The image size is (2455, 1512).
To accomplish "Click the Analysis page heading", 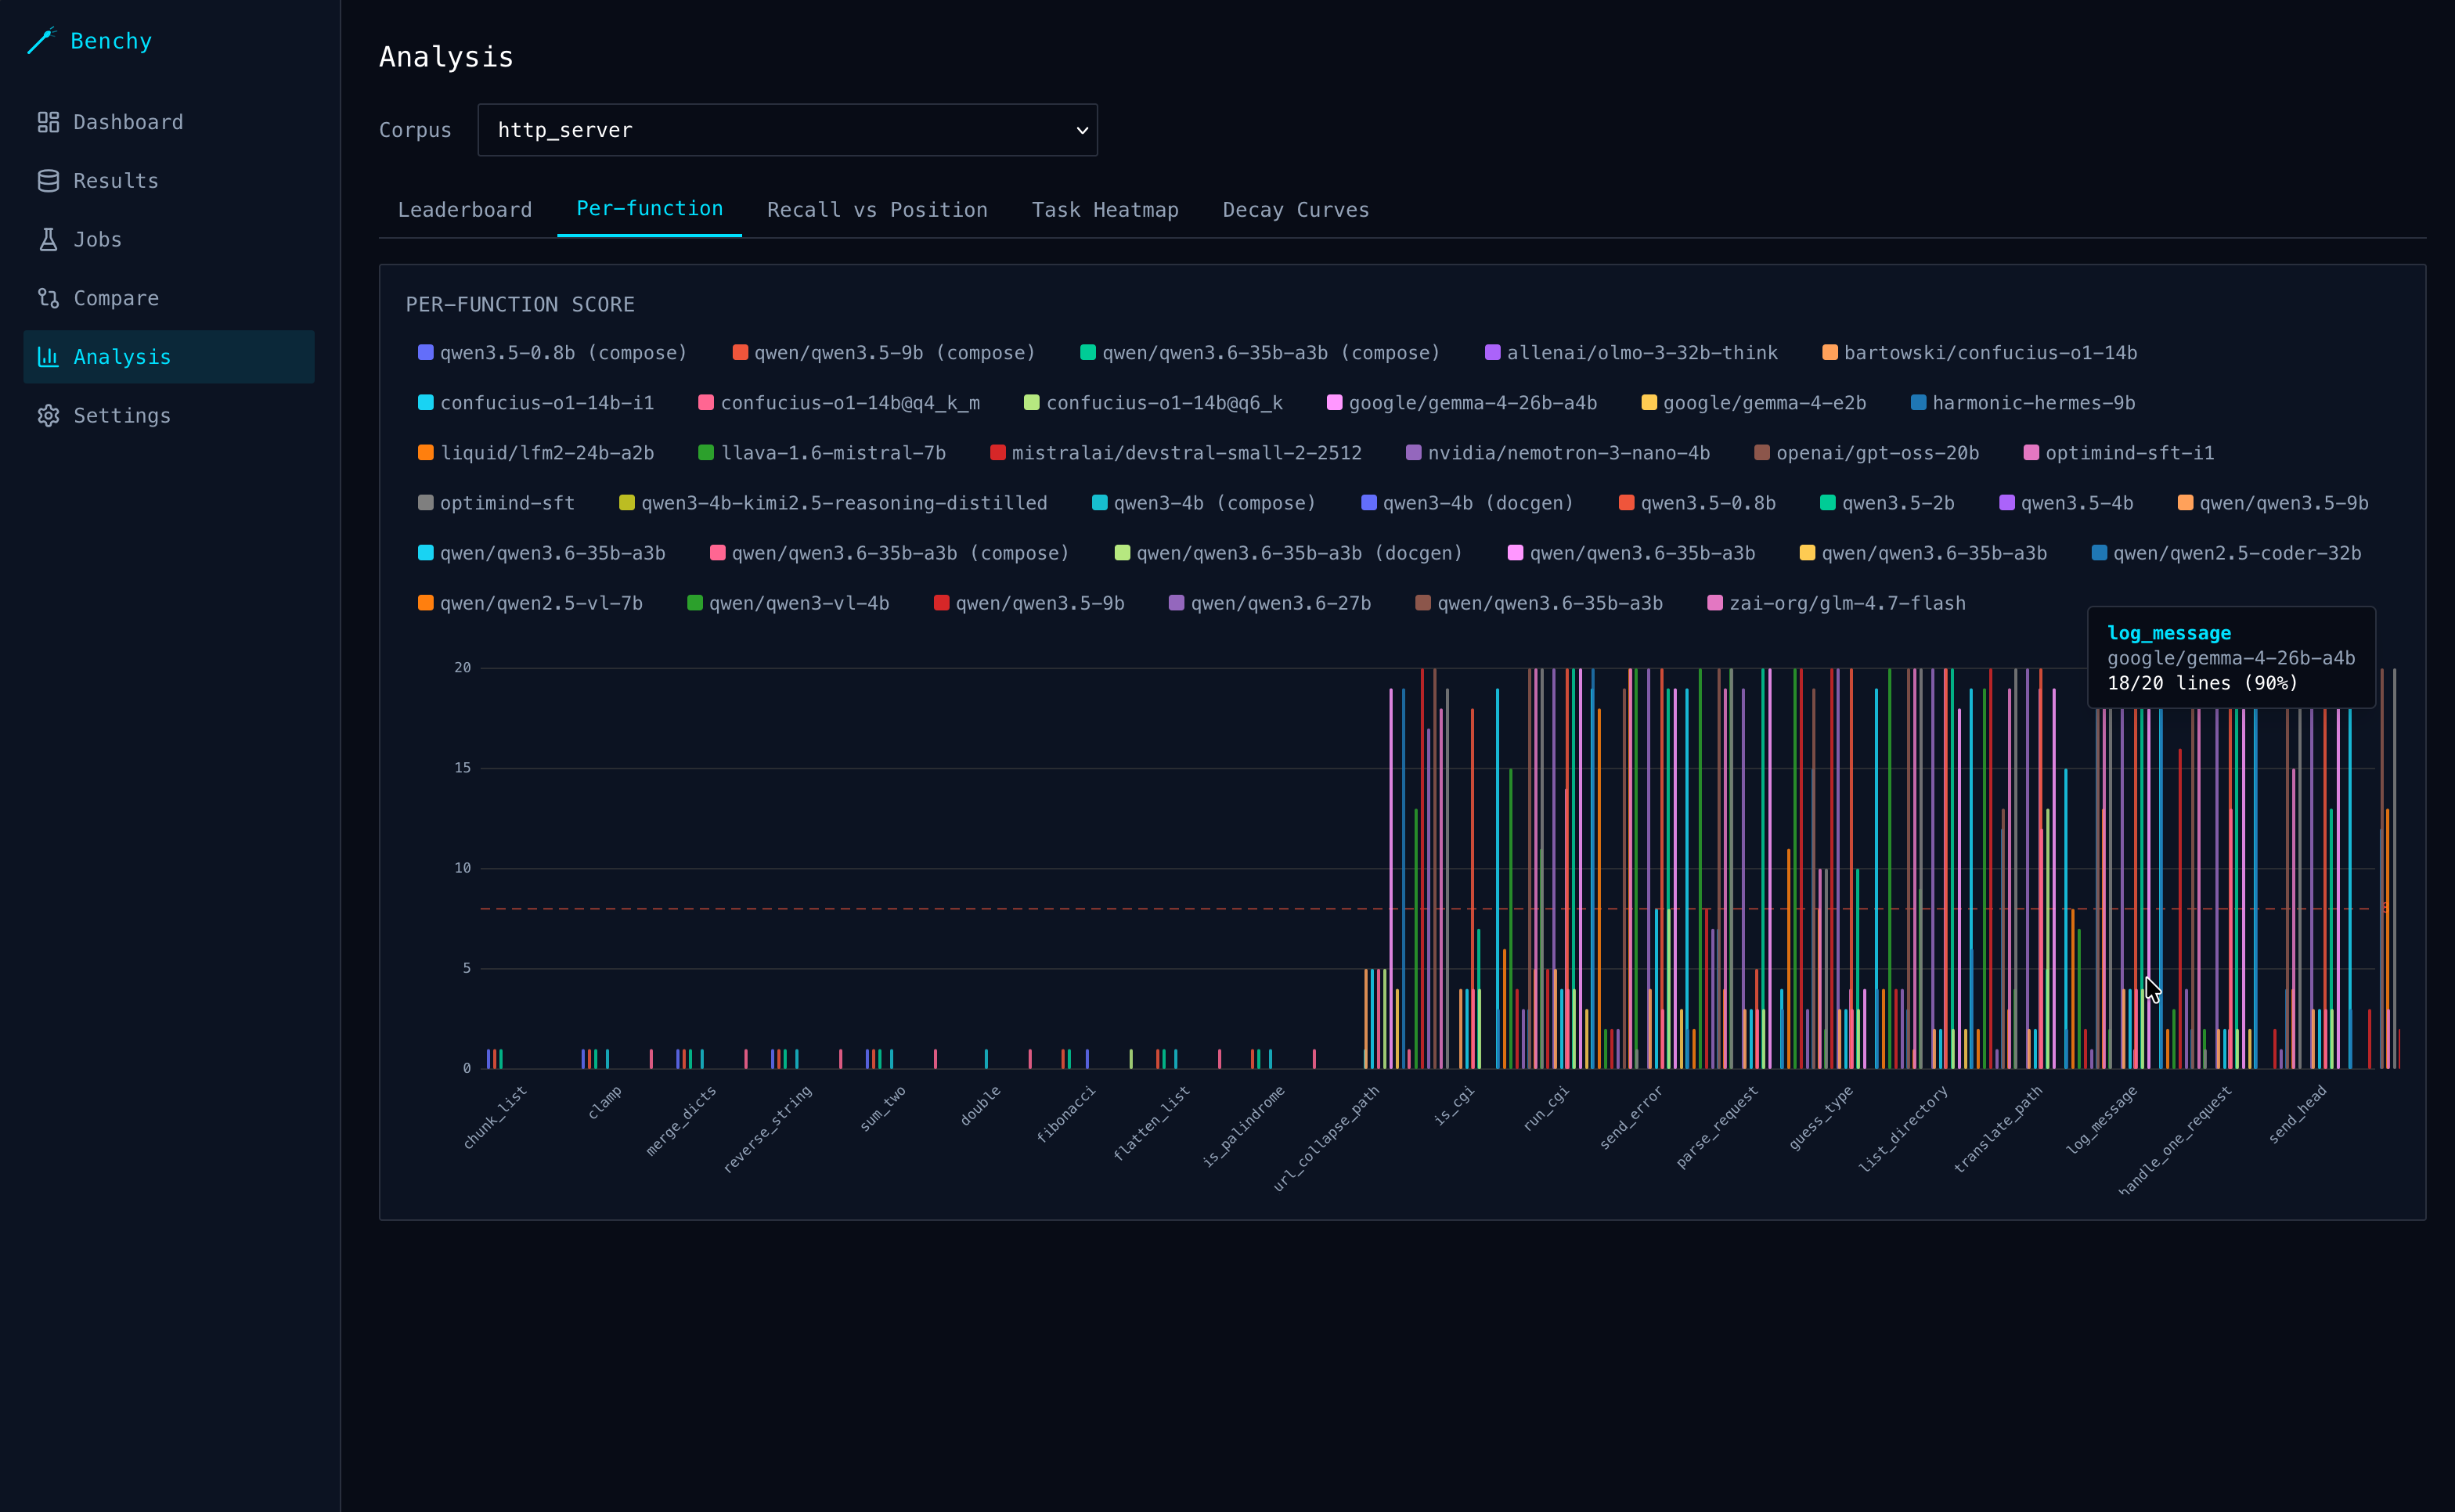I will 446,57.
